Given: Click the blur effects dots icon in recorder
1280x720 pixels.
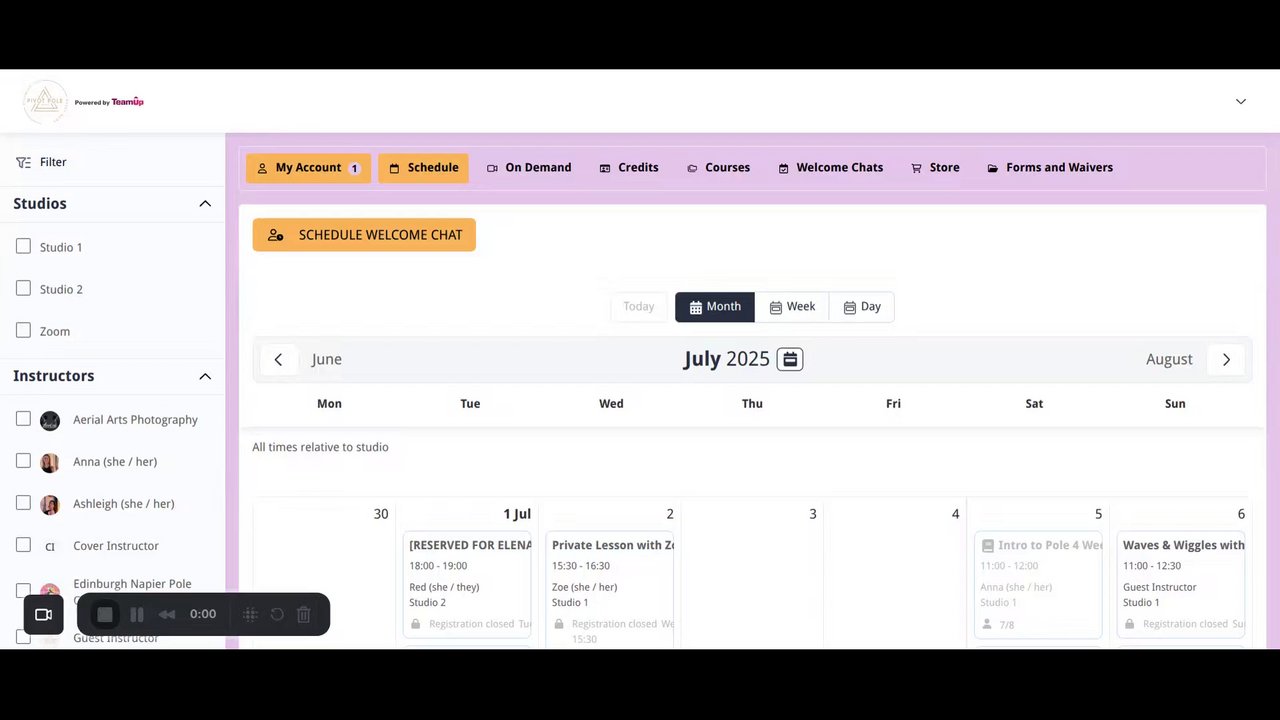Looking at the screenshot, I should tap(250, 614).
